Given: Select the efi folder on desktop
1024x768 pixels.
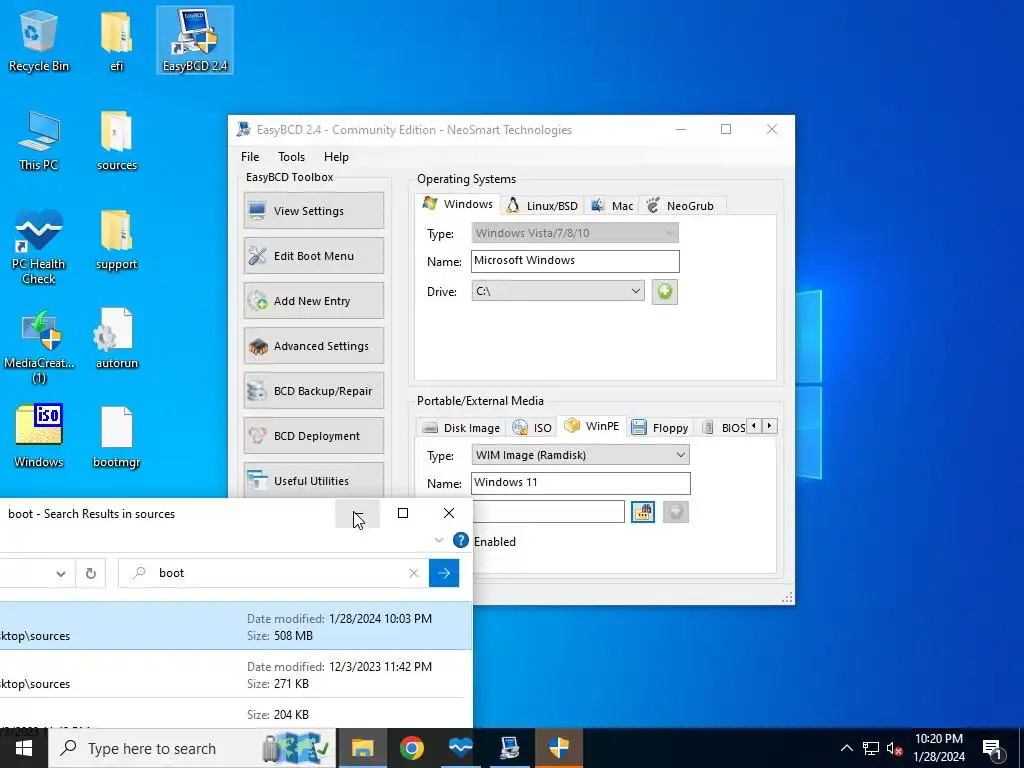Looking at the screenshot, I should click(116, 40).
